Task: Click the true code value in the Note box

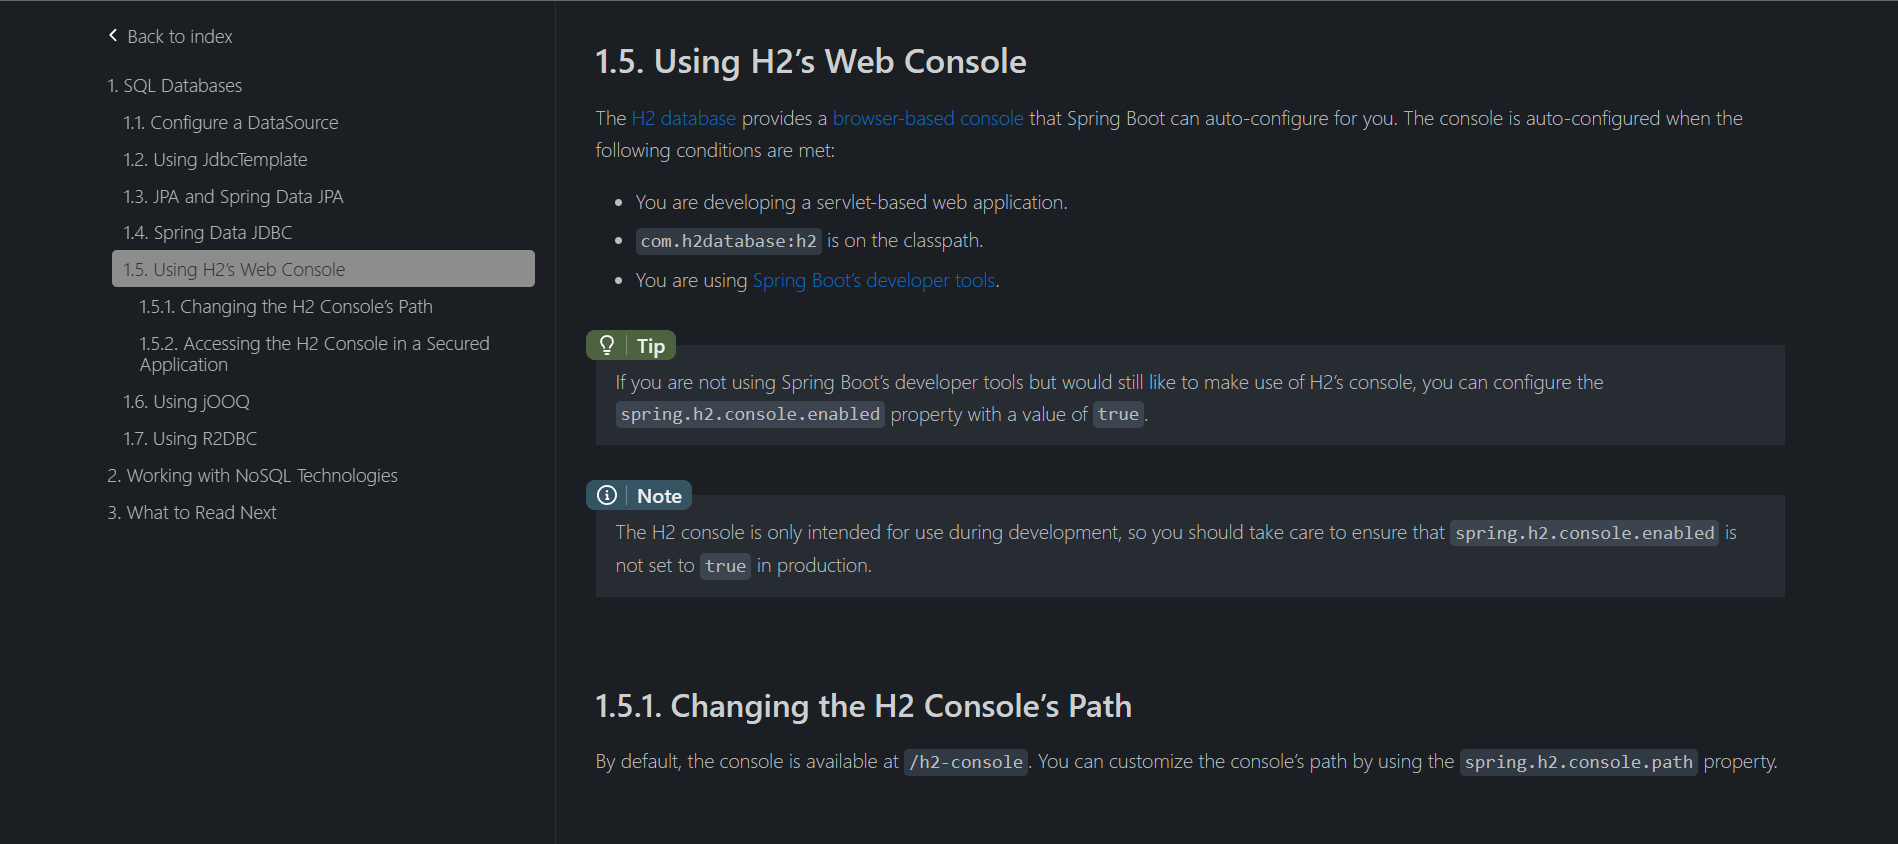Action: click(x=725, y=566)
